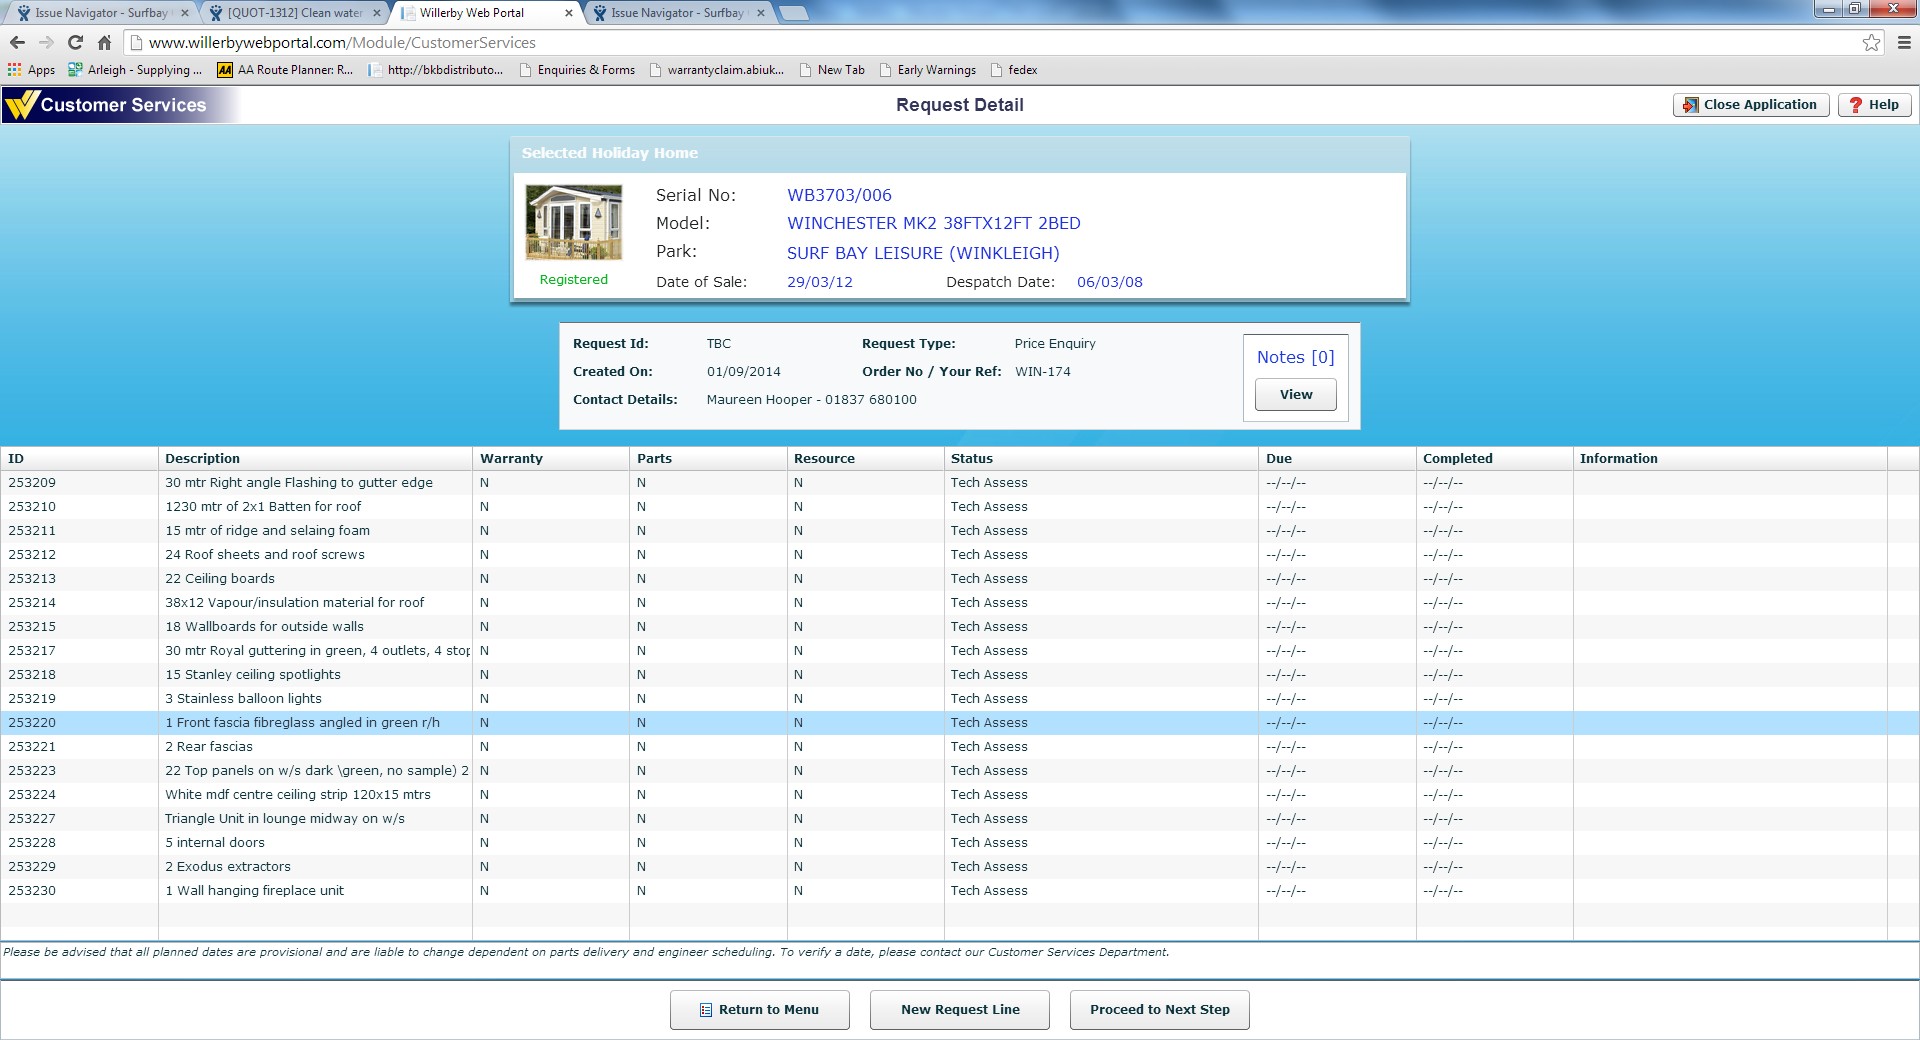Click the holiday home thumbnail image

click(573, 222)
